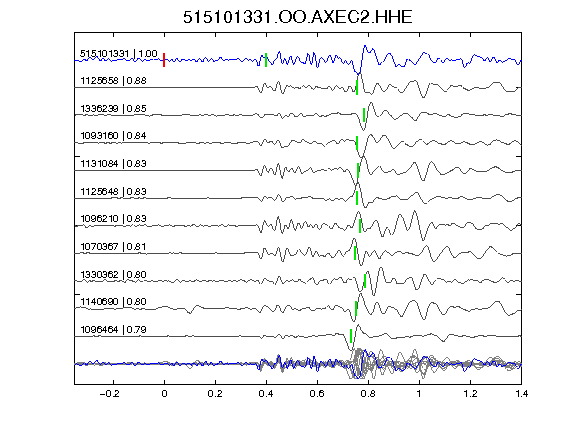Select the plot title 515101331.OO.AXEC2.HHE
The width and height of the screenshot is (576, 432).
(x=298, y=17)
